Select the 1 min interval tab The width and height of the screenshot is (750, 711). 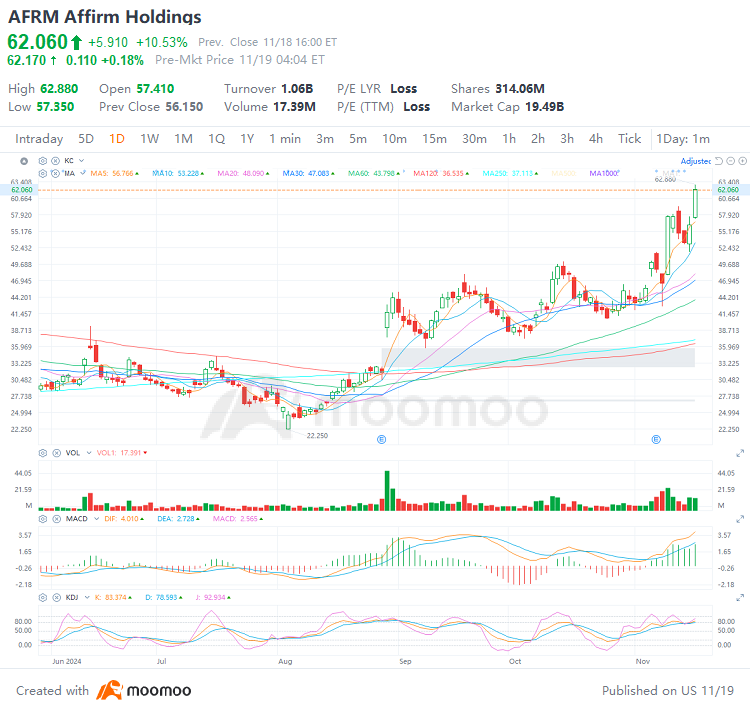pos(285,139)
